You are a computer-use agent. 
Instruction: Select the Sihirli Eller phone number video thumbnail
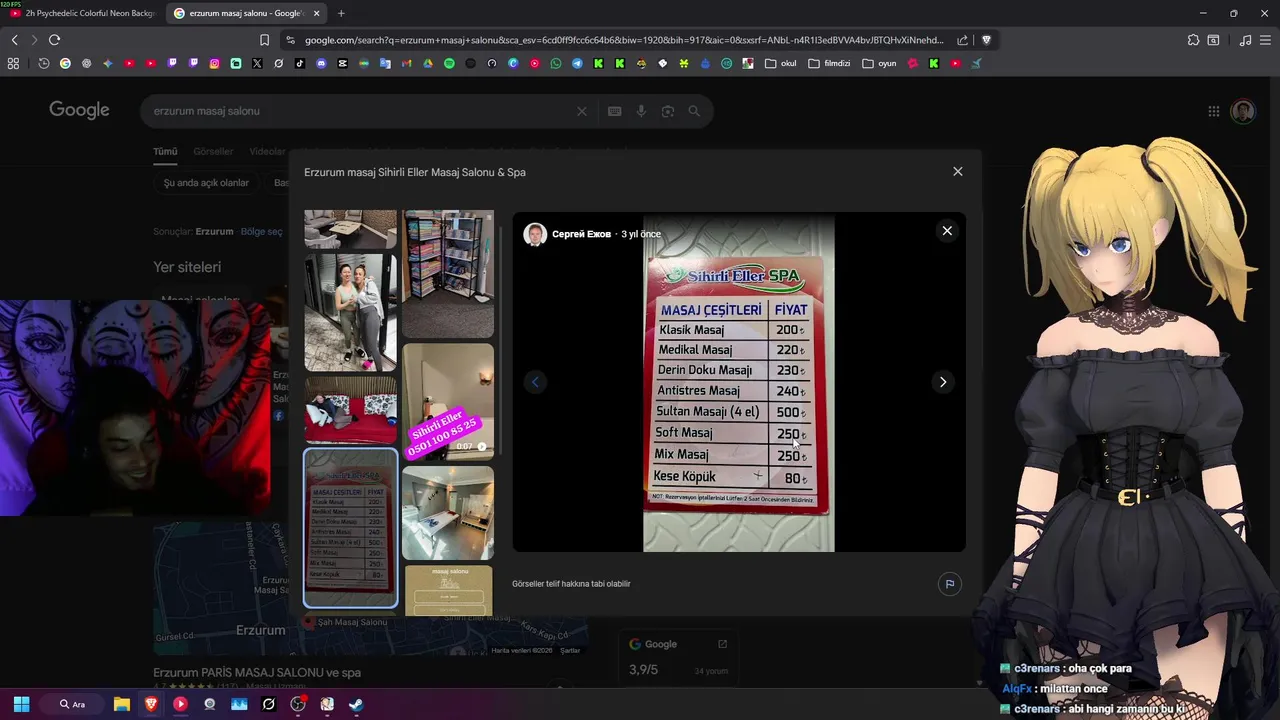[448, 402]
